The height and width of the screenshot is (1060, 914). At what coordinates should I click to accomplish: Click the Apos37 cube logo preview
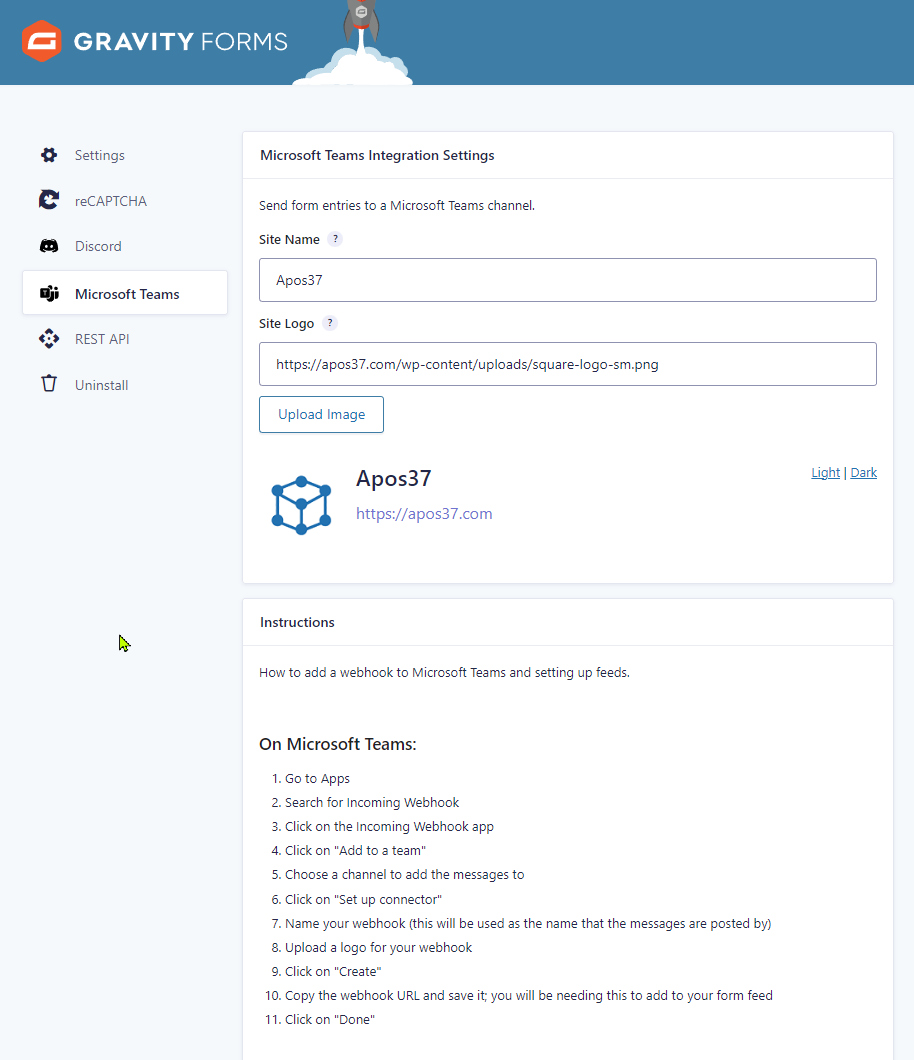(301, 504)
